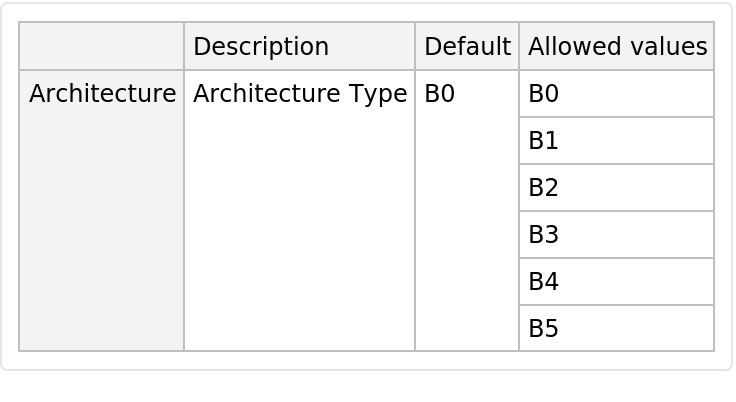This screenshot has width=736, height=402.
Task: Click the B4 allowed value cell
Action: [x=543, y=282]
